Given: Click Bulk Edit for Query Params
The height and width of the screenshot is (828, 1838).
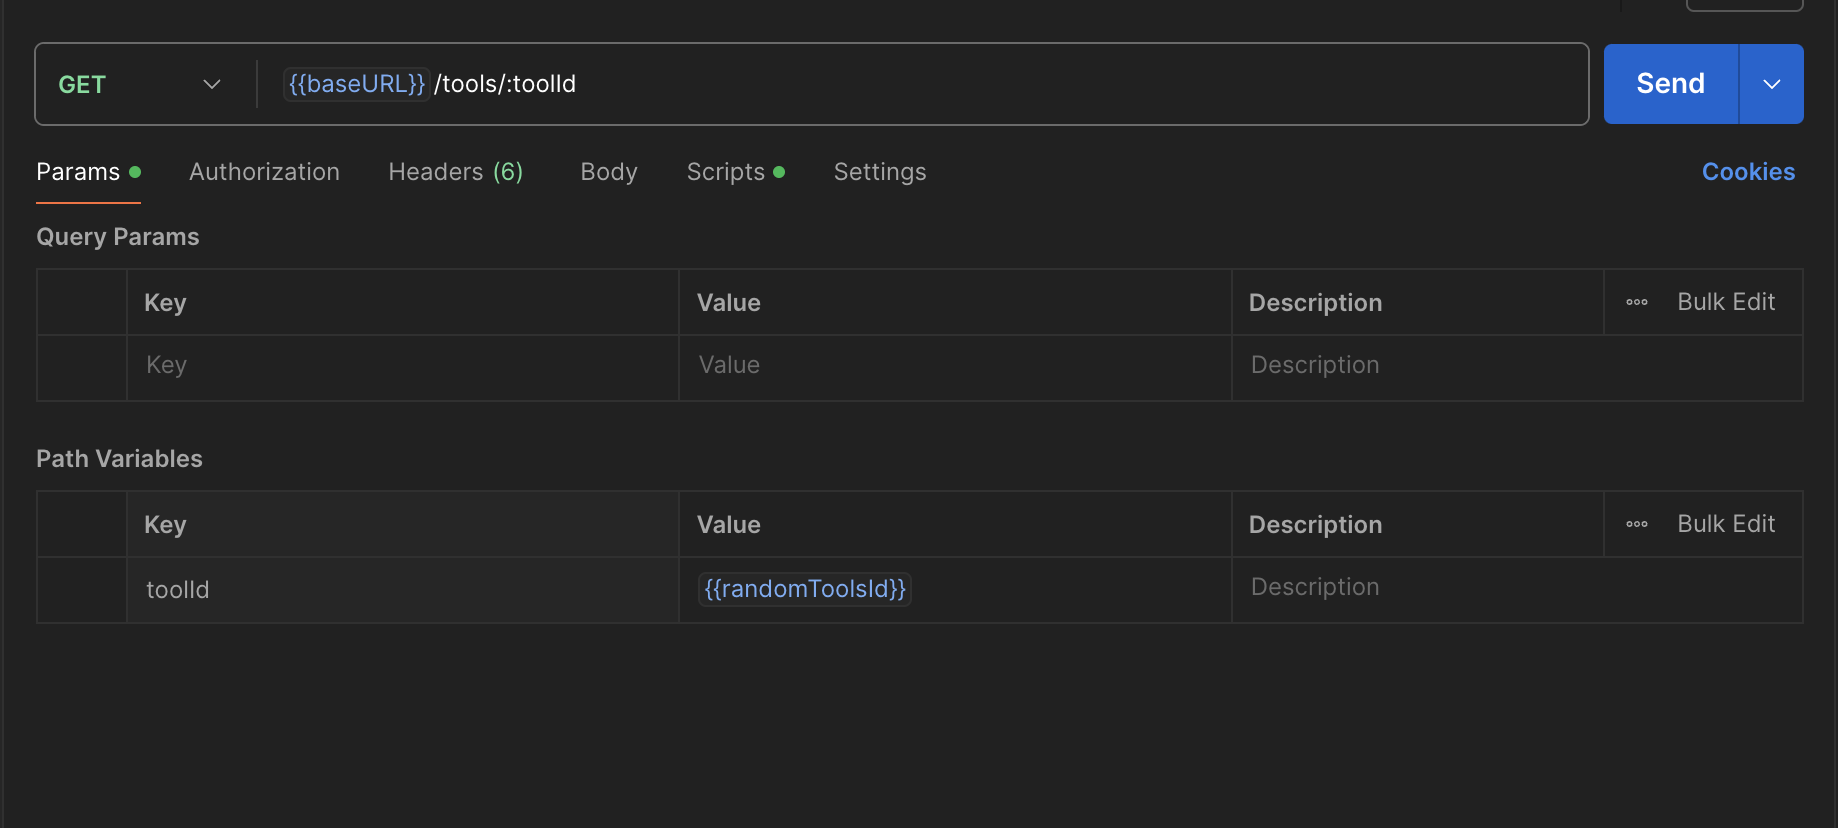Looking at the screenshot, I should pyautogui.click(x=1725, y=302).
